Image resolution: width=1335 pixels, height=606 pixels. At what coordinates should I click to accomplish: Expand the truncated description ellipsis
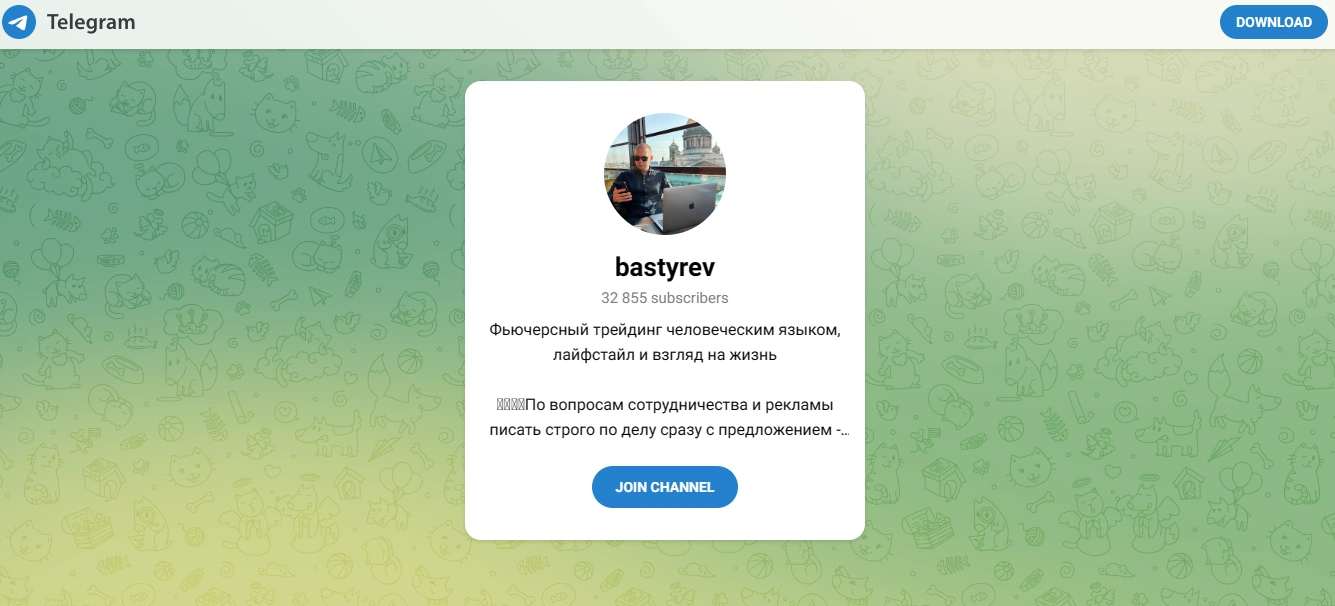pos(844,432)
